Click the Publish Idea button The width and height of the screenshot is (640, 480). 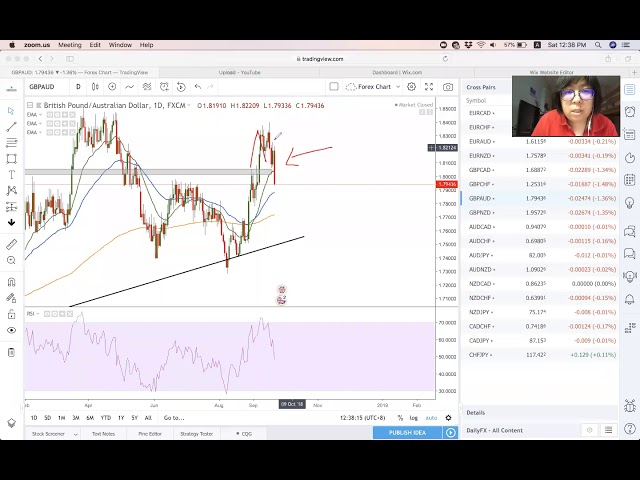(408, 433)
